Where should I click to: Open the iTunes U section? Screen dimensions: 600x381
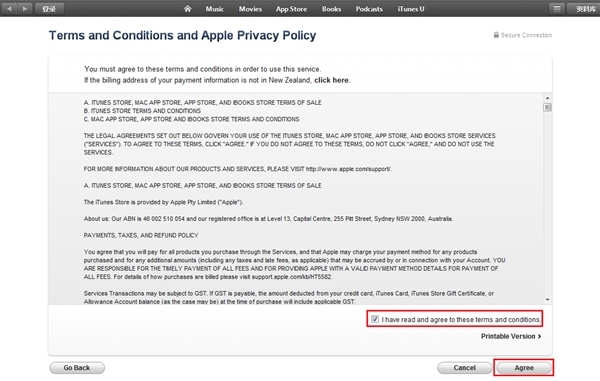click(x=411, y=9)
